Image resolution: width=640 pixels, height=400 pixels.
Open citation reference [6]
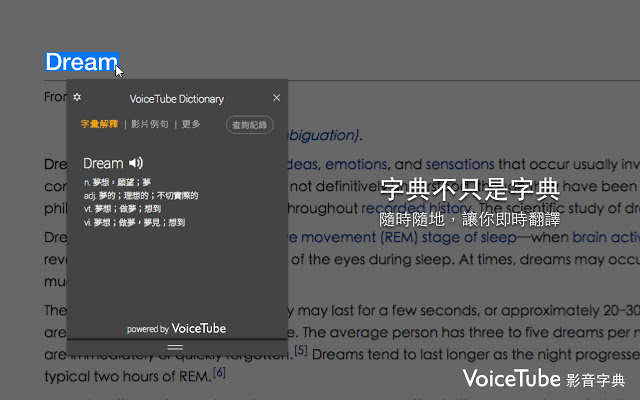219,372
